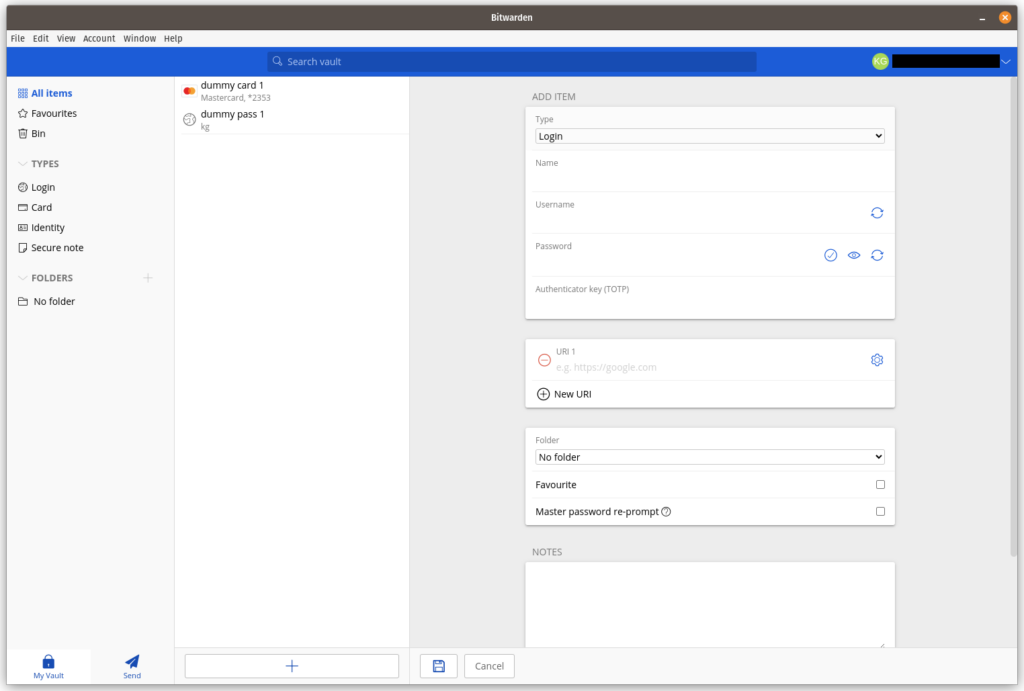Image resolution: width=1024 pixels, height=691 pixels.
Task: Check if password has been exposed
Action: pos(830,255)
